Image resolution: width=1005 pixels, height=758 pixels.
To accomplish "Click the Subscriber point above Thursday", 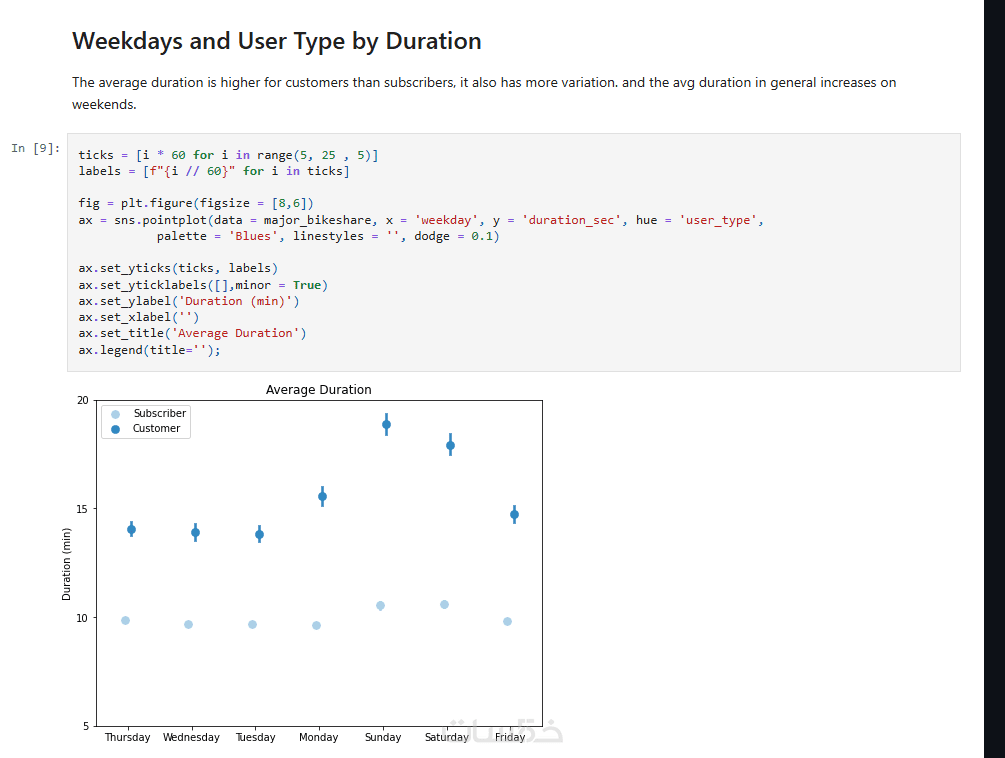I will point(125,620).
